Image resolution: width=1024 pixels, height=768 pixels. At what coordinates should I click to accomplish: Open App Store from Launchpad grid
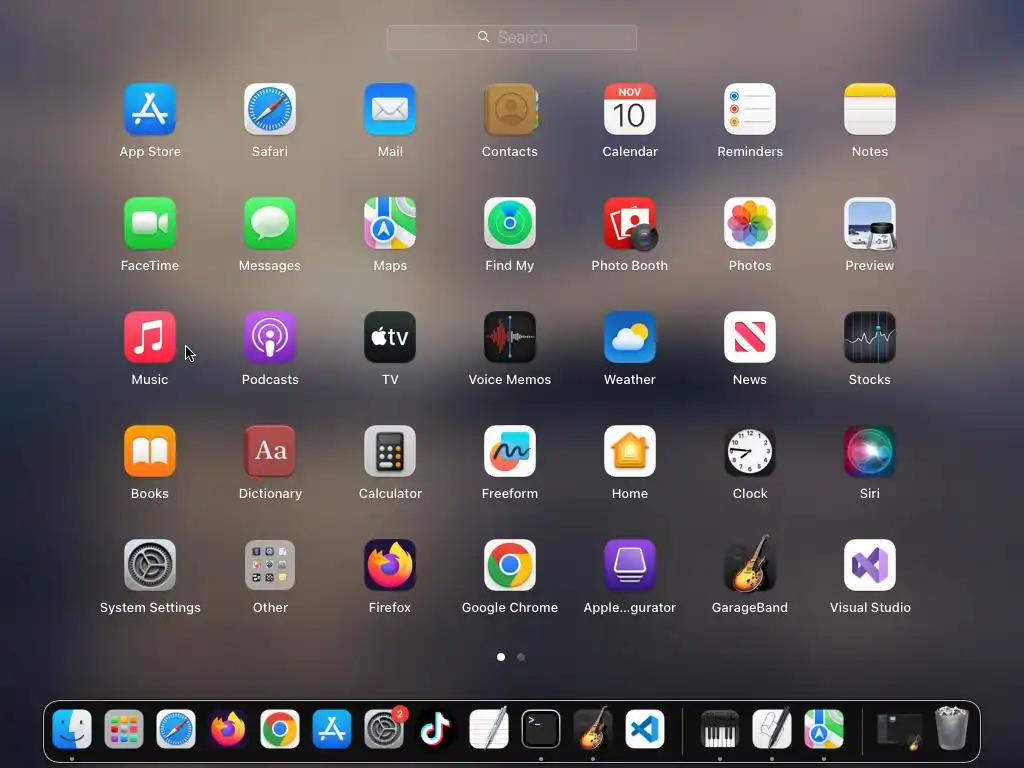click(x=150, y=109)
